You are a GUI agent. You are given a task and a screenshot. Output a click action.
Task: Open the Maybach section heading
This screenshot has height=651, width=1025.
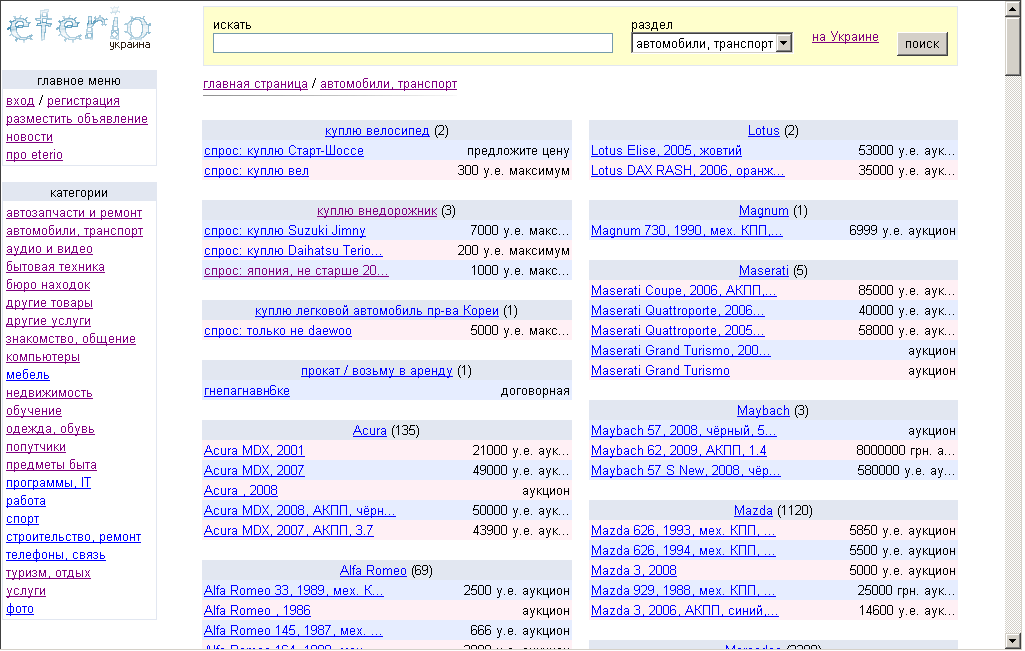pos(763,410)
